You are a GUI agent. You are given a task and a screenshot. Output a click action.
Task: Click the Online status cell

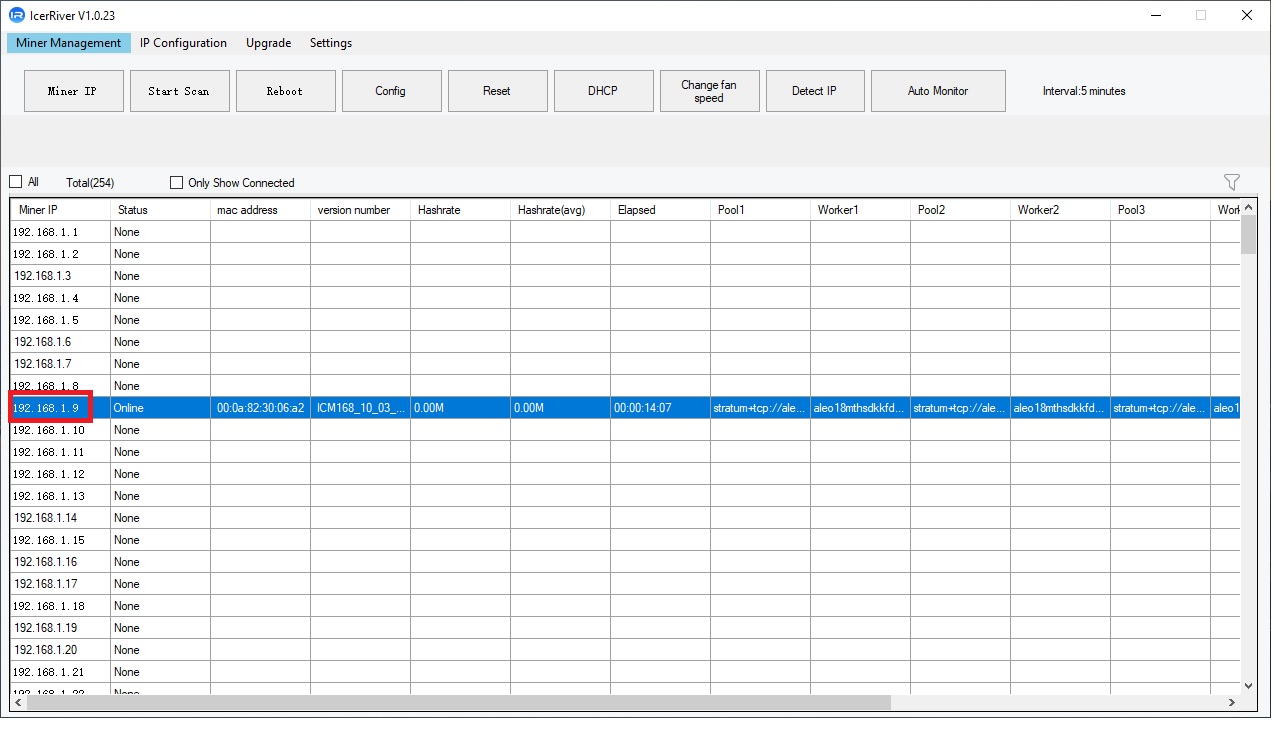click(x=161, y=408)
